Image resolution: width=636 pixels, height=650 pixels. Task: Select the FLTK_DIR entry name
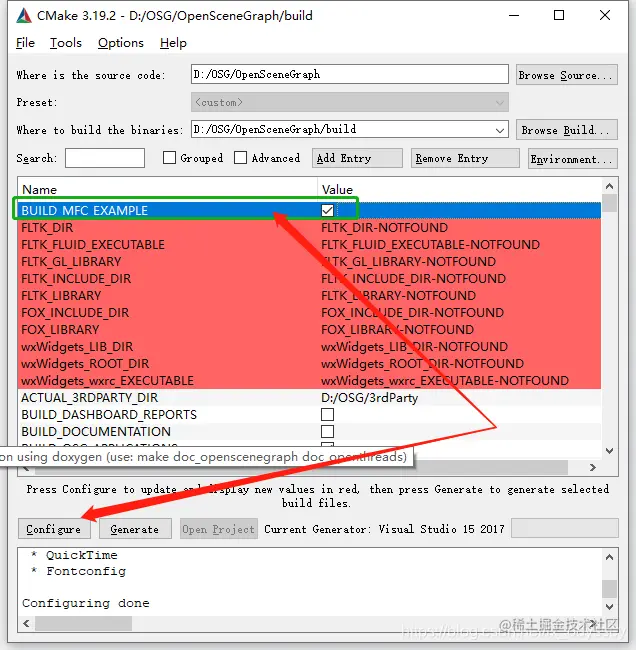pyautogui.click(x=47, y=228)
